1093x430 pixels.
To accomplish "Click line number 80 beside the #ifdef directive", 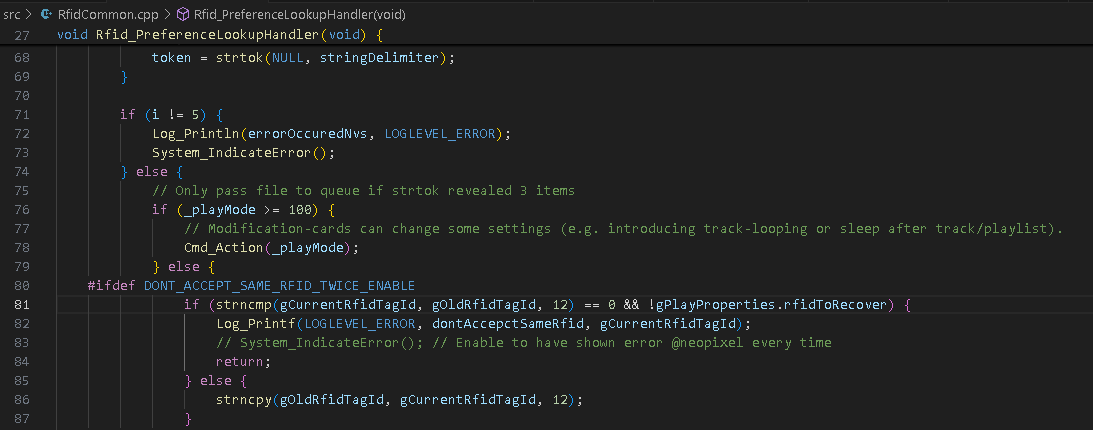I will (x=22, y=286).
